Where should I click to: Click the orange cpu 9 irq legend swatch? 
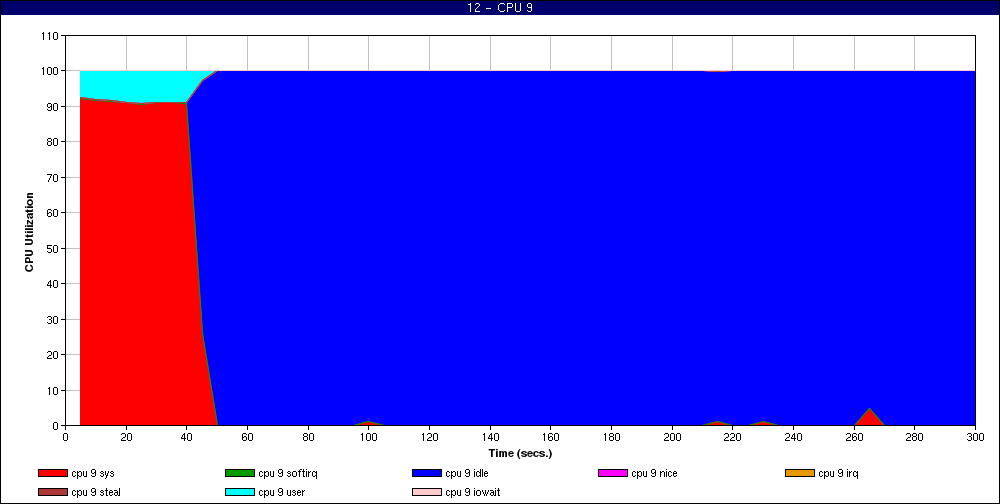800,473
